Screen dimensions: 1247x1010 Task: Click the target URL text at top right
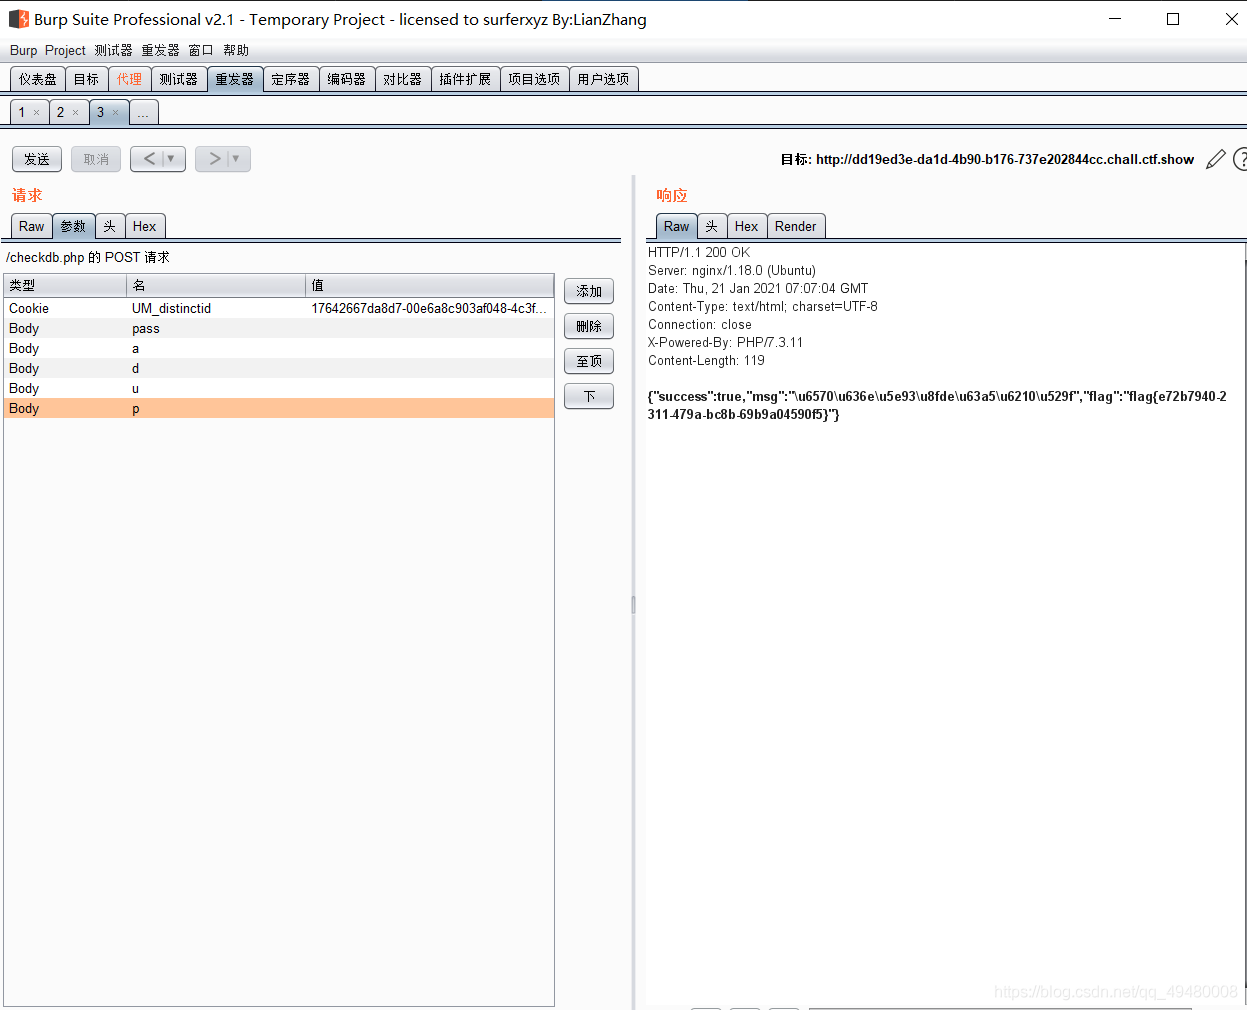point(1005,159)
